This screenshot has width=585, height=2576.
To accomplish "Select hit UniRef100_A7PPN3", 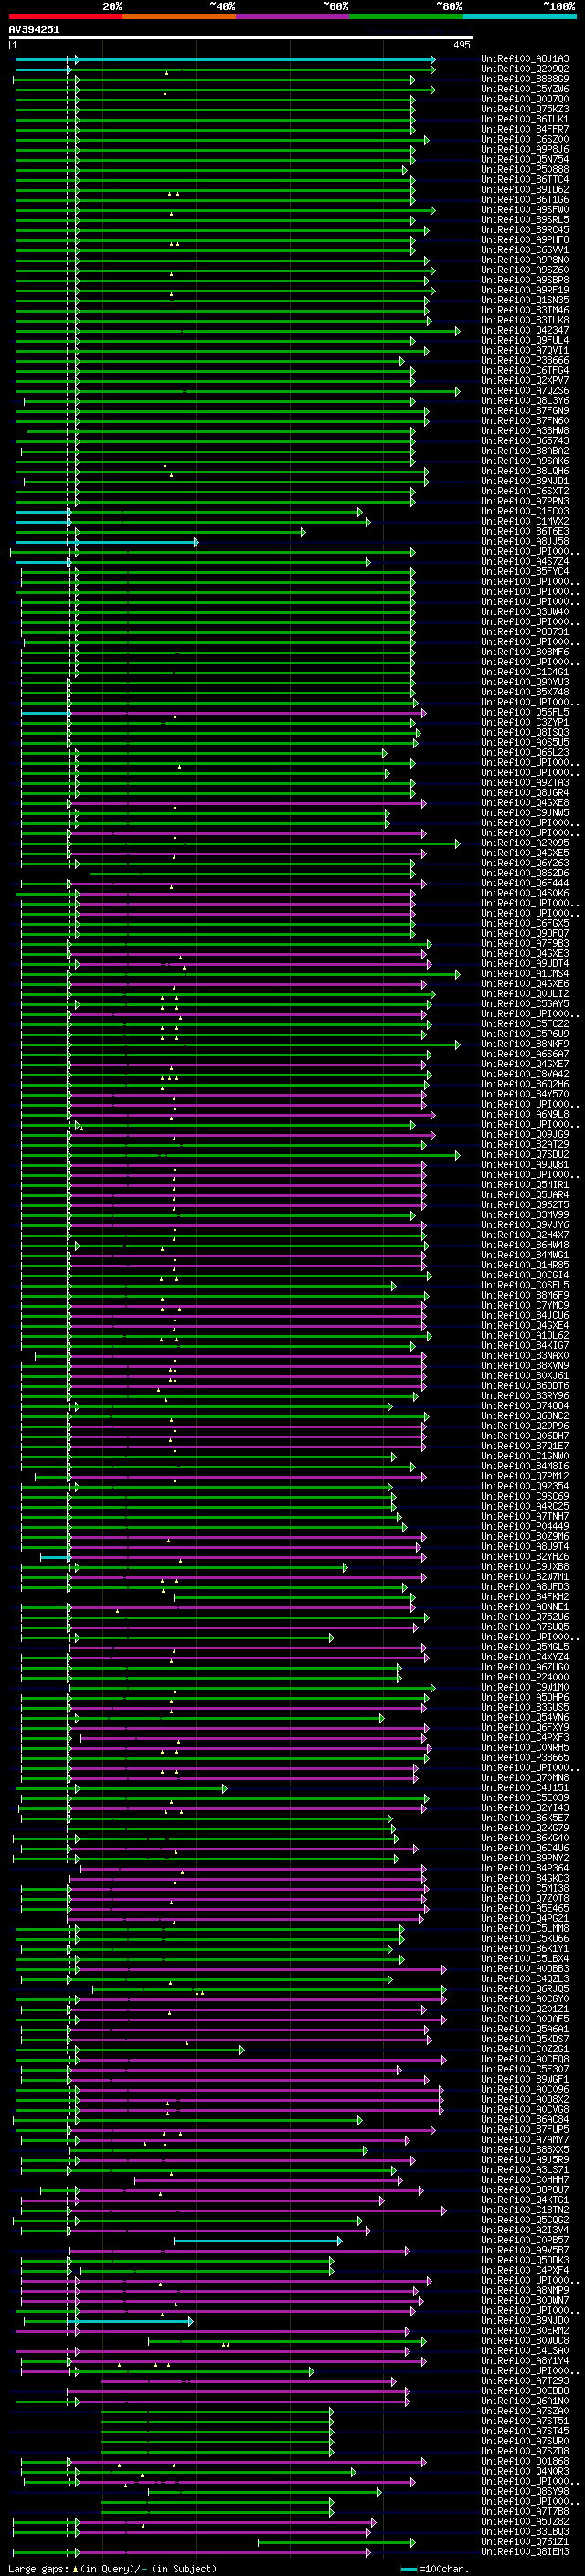I will (525, 501).
